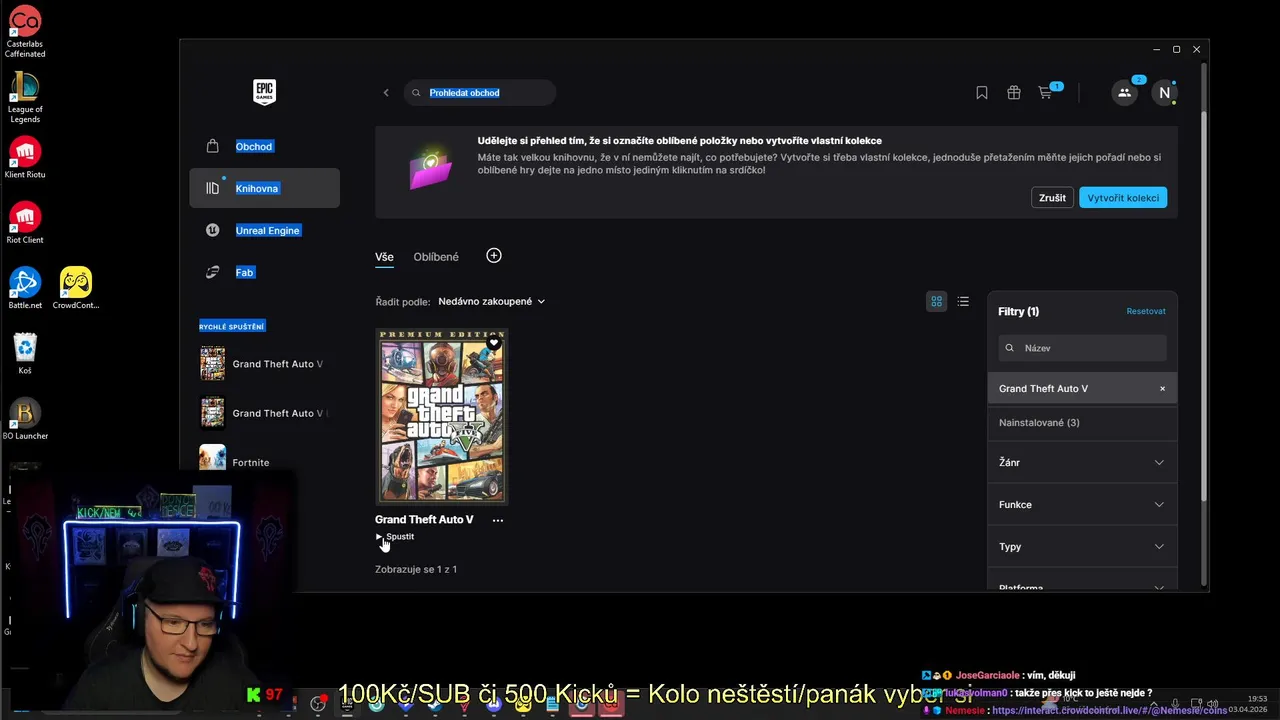Viewport: 1280px width, 720px height.
Task: Open CrowdControl desktop icon
Action: (x=76, y=288)
